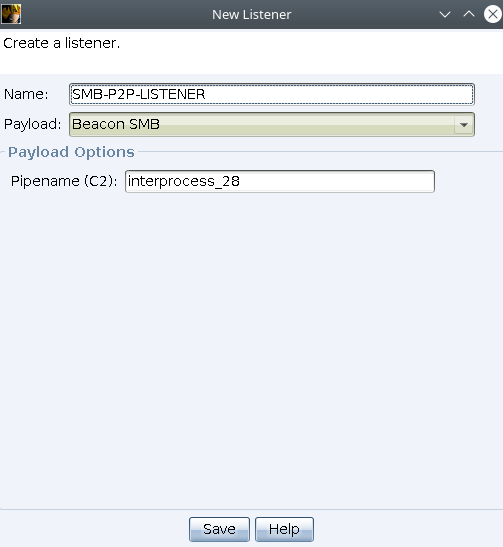The image size is (503, 547).
Task: Click the Pipename (C2) input field
Action: tap(280, 181)
